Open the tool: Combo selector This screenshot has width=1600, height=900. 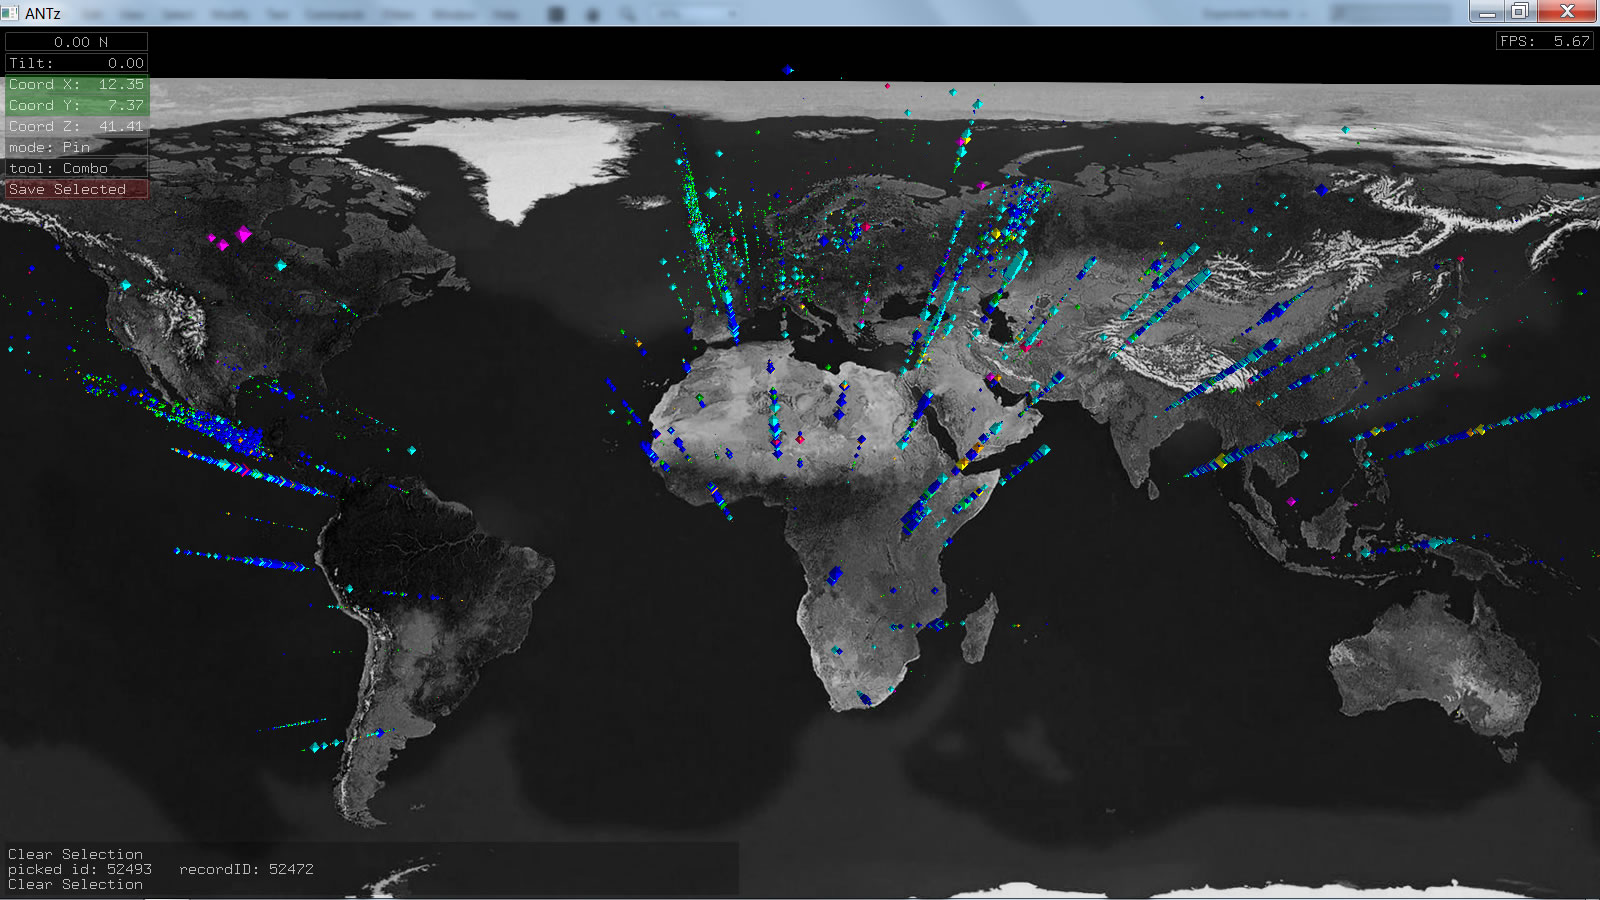click(76, 168)
